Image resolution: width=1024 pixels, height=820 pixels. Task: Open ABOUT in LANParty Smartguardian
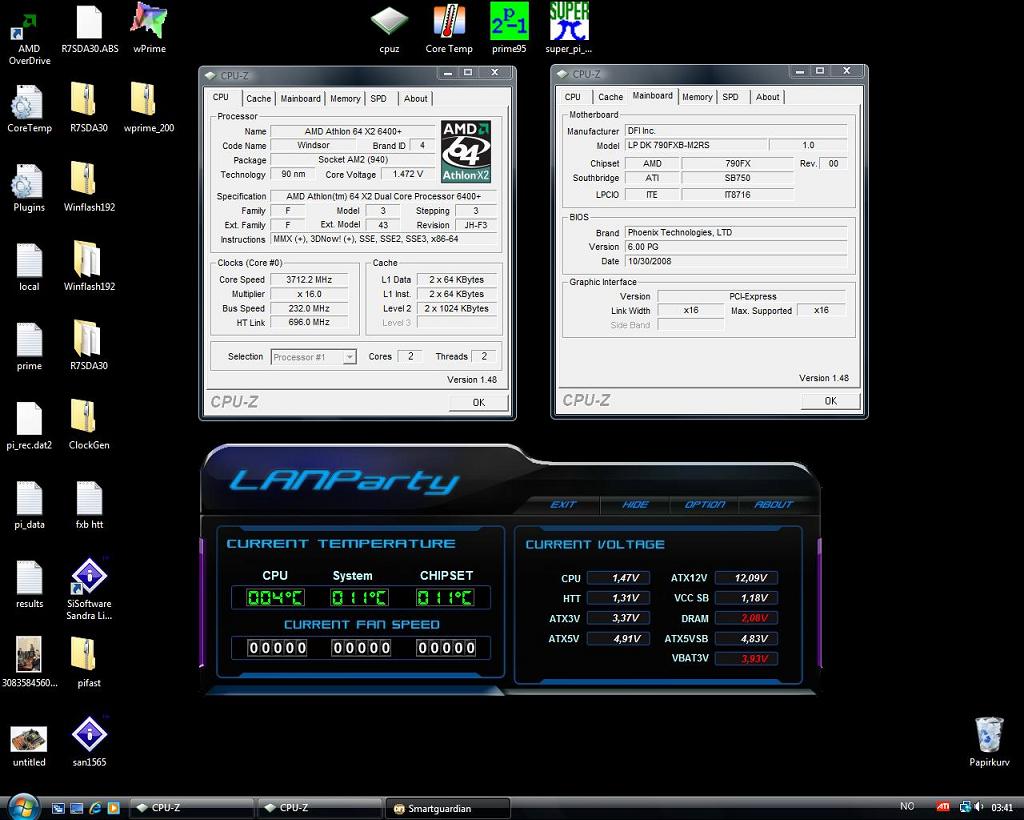tap(773, 505)
